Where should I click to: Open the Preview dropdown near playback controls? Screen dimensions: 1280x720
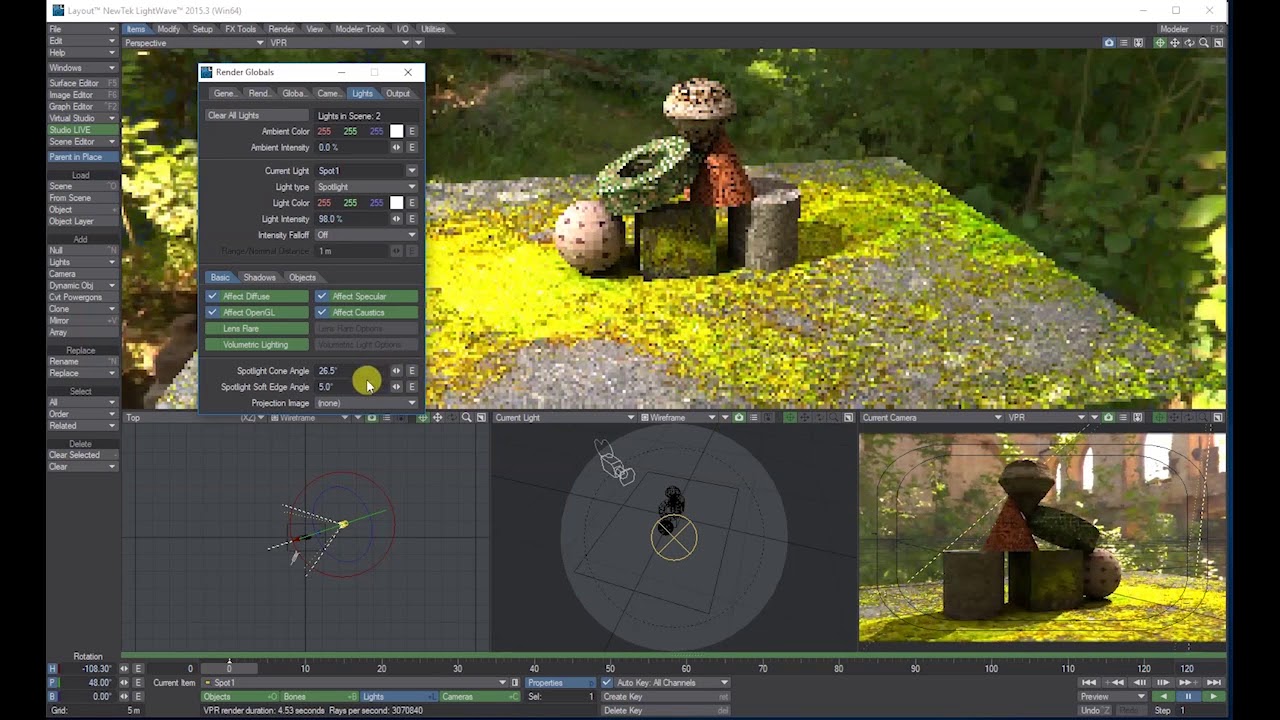(1113, 696)
